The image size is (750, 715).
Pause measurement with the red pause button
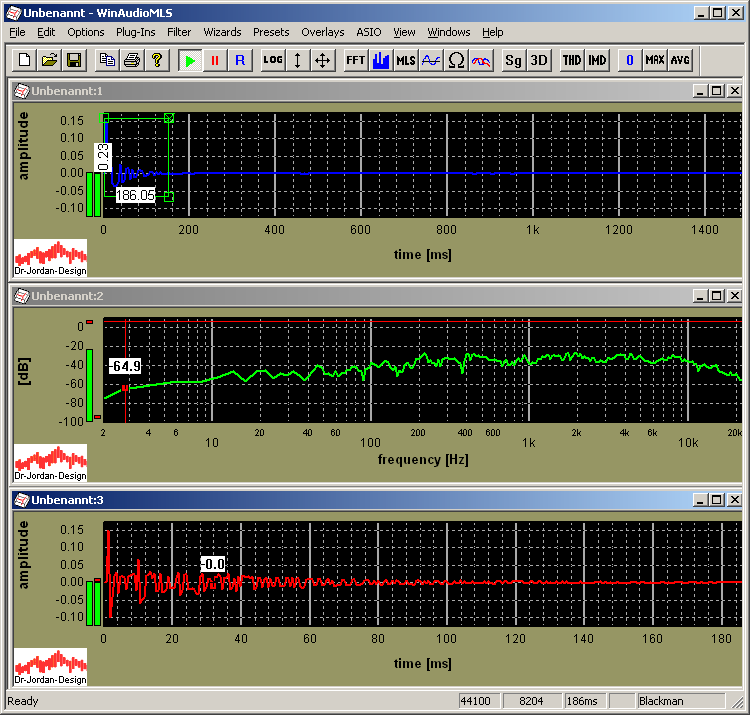pos(214,60)
